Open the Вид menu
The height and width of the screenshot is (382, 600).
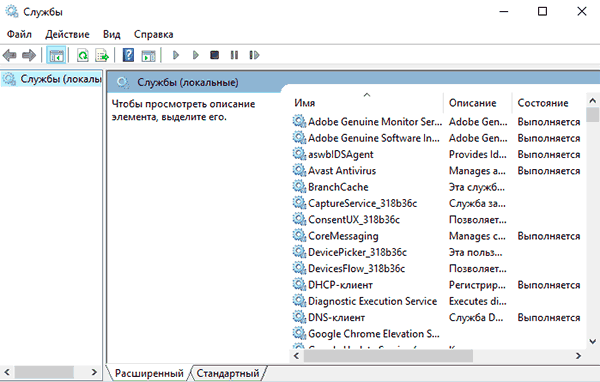111,34
